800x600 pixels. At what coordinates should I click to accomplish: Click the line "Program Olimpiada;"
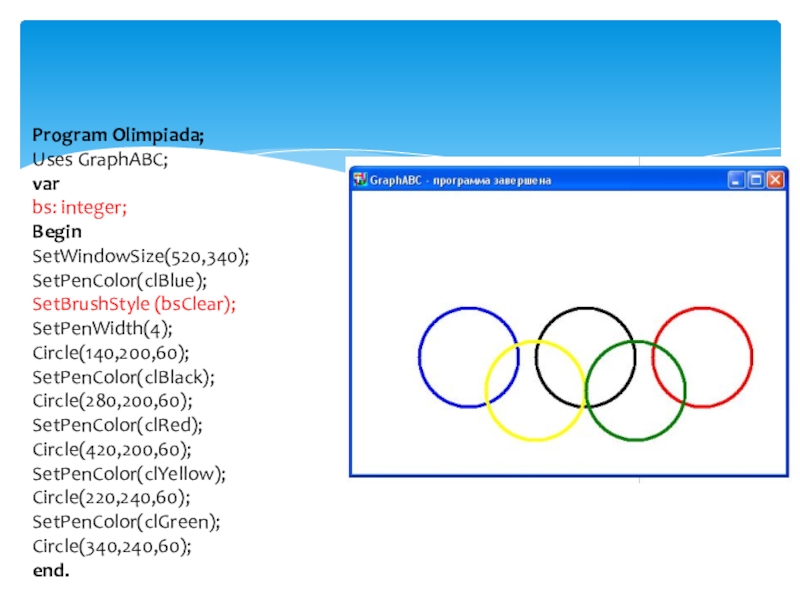118,135
